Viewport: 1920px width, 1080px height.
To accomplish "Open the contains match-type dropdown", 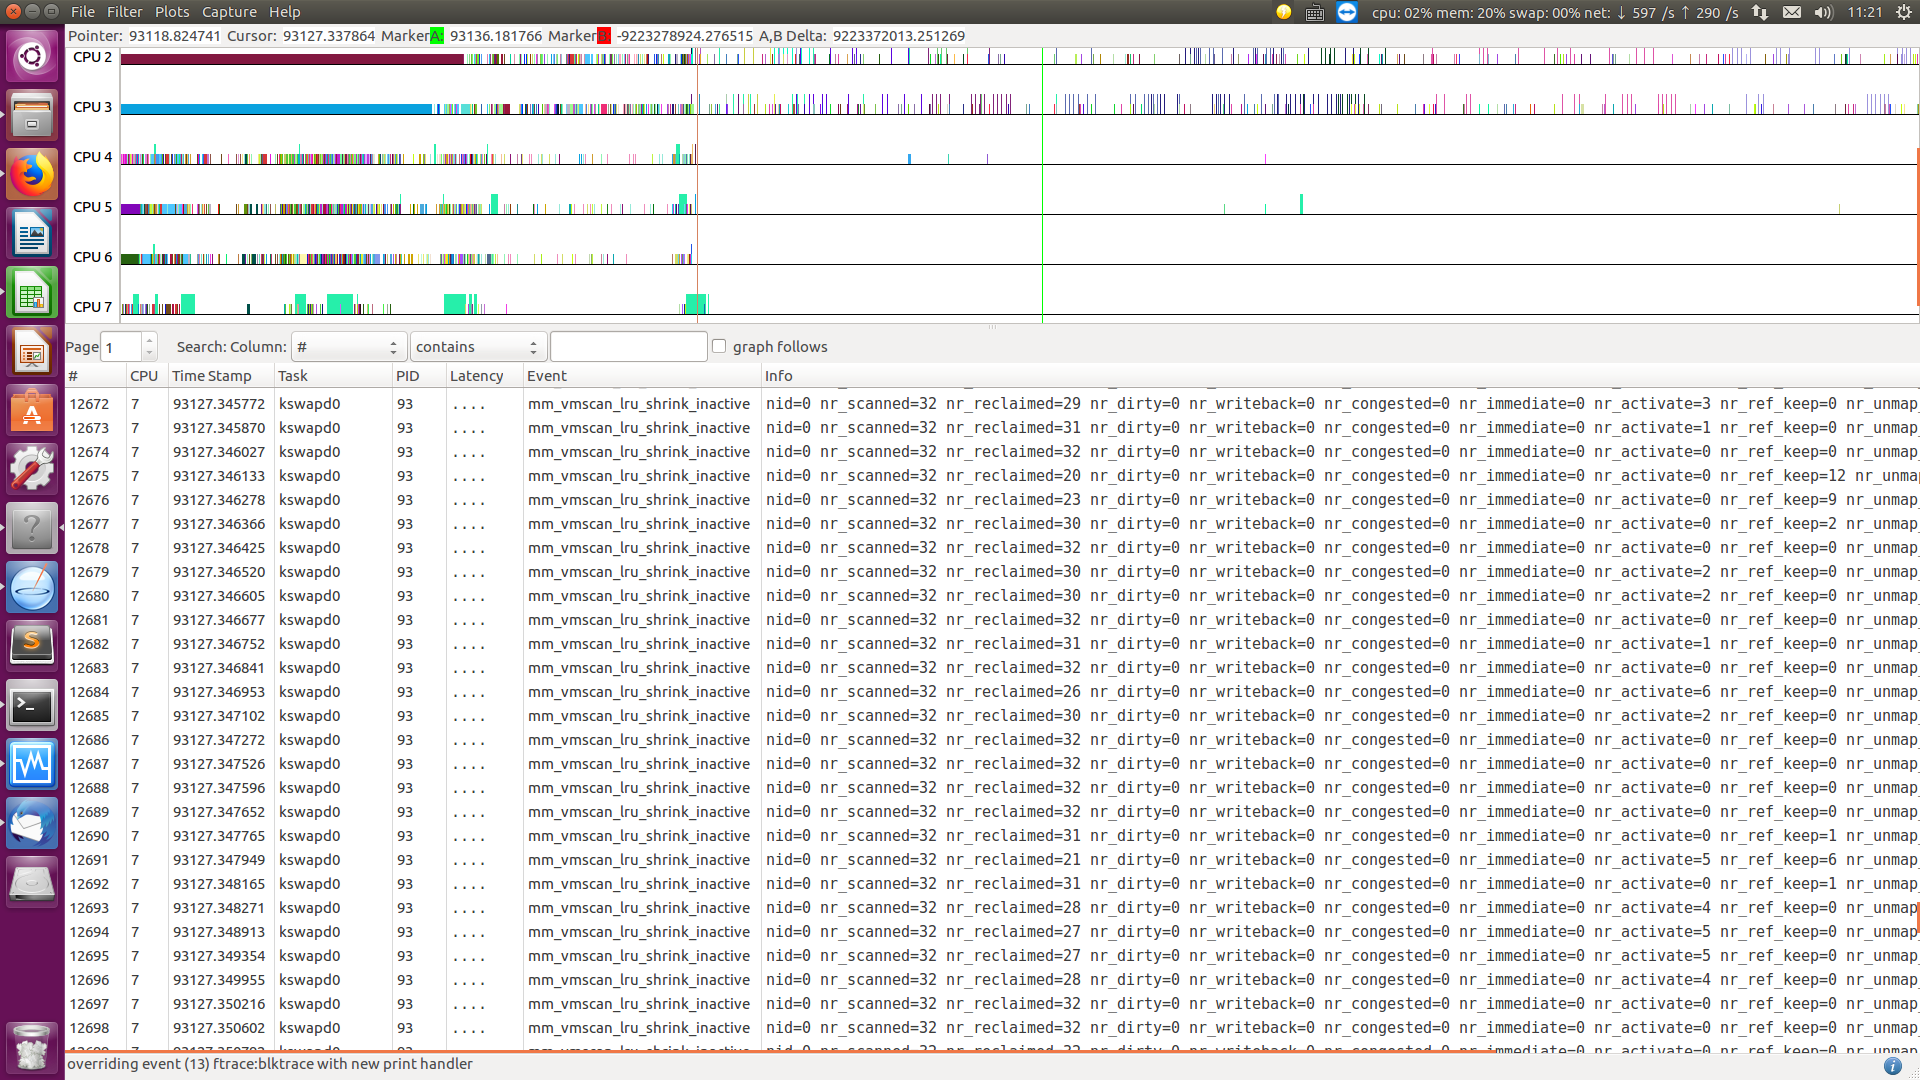I will click(x=477, y=347).
